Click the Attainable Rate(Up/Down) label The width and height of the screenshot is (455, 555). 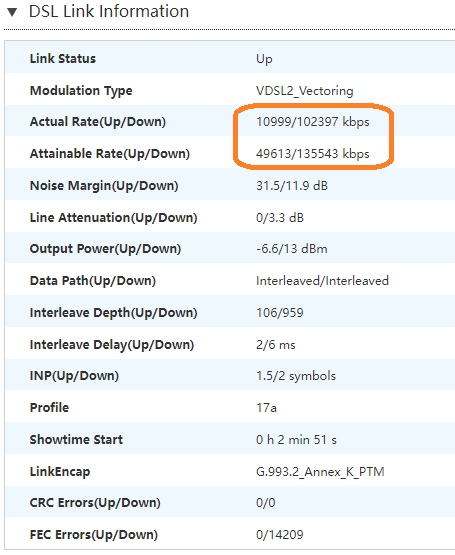[110, 154]
